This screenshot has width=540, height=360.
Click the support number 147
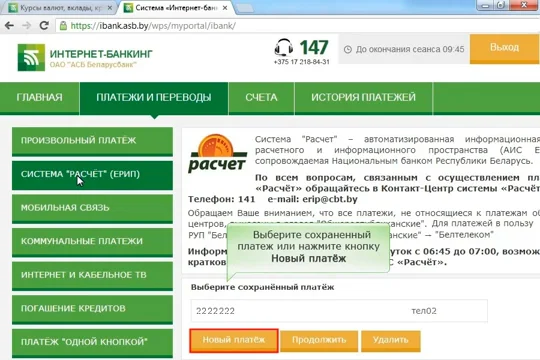314,48
